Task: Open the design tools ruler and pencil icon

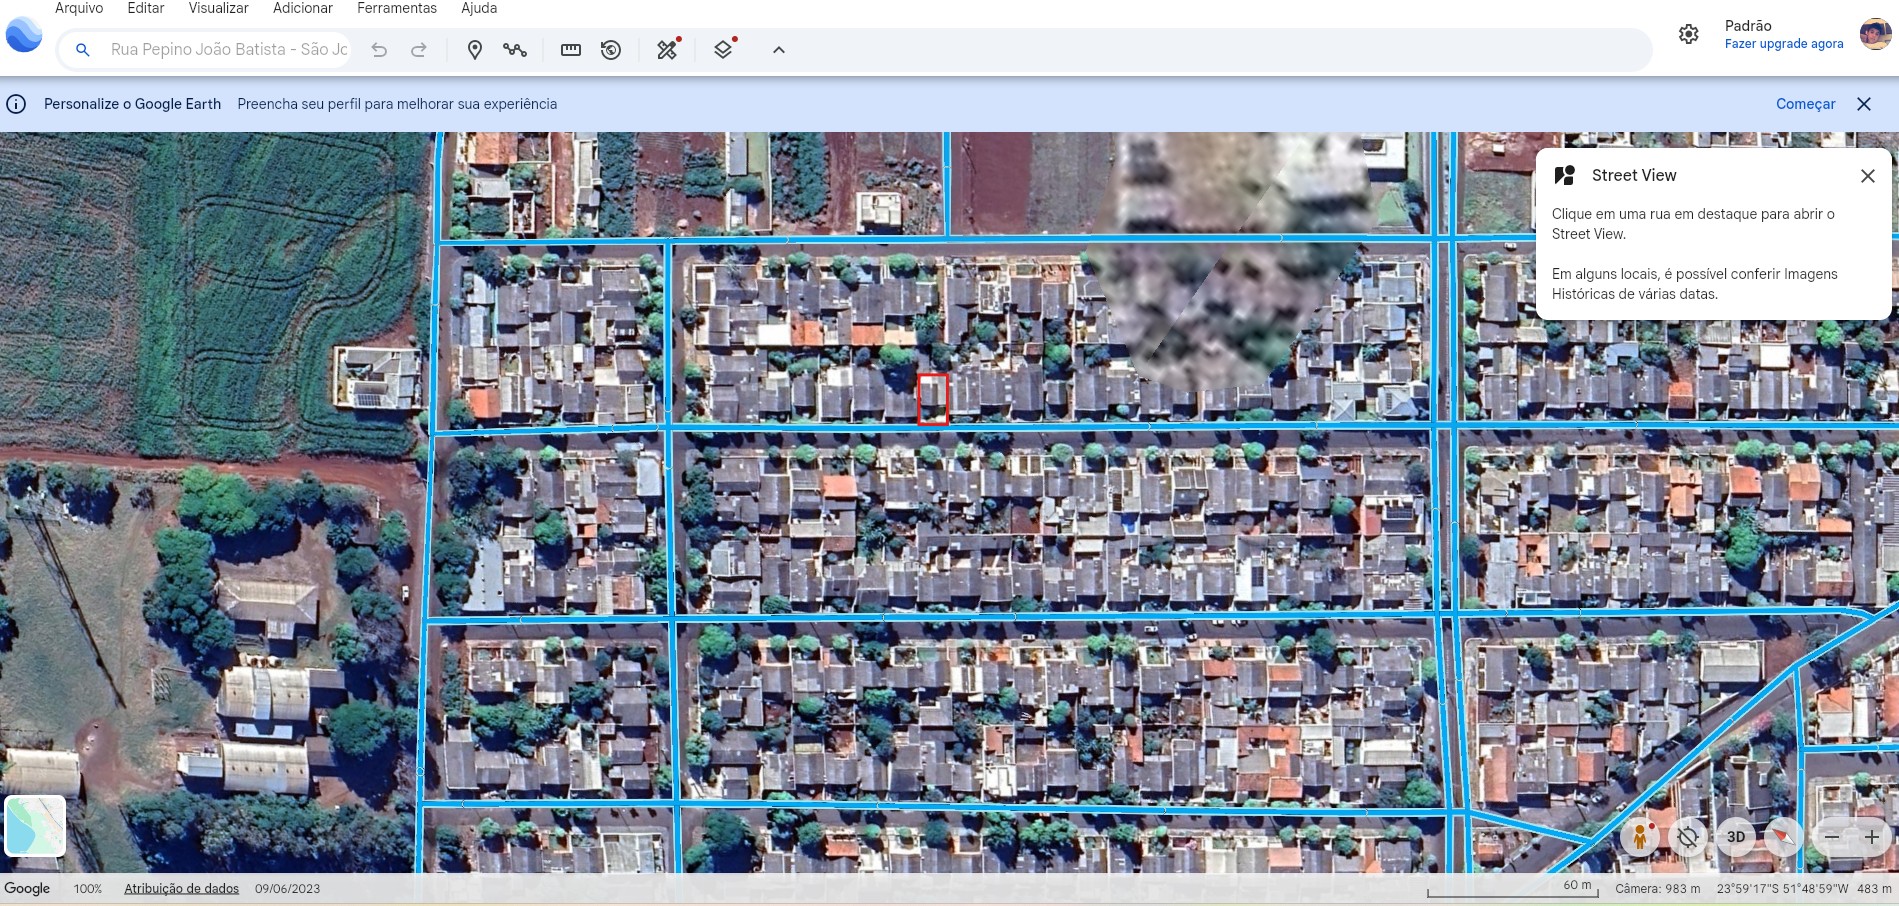Action: [x=667, y=50]
